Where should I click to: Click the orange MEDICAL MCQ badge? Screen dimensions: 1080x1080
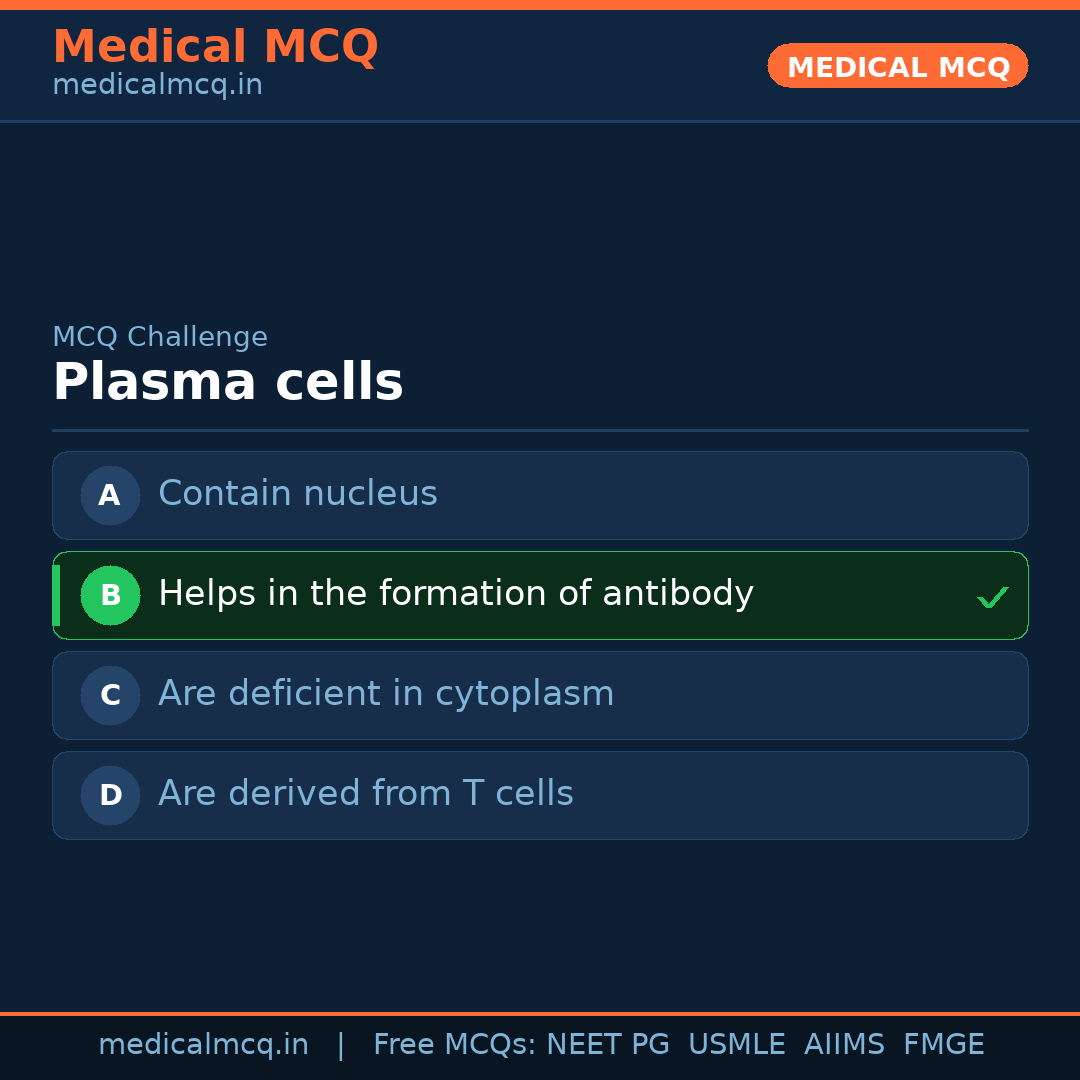coord(897,66)
